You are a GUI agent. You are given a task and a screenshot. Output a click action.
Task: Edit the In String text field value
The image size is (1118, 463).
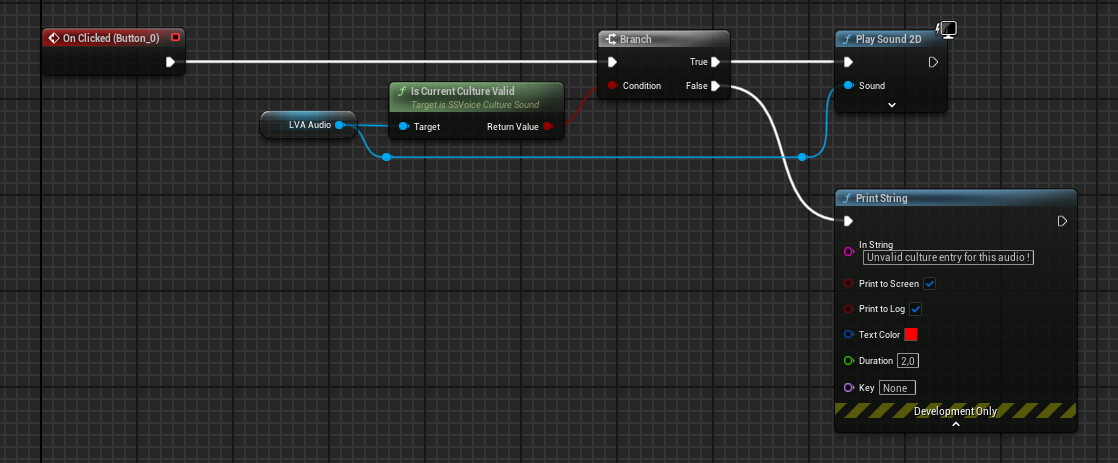pyautogui.click(x=948, y=258)
